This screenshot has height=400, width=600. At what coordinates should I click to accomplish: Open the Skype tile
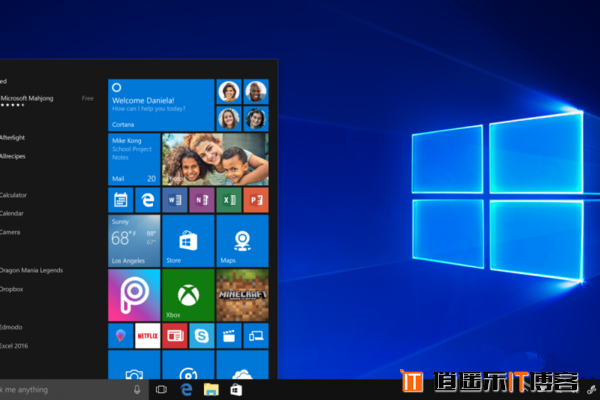click(x=202, y=336)
